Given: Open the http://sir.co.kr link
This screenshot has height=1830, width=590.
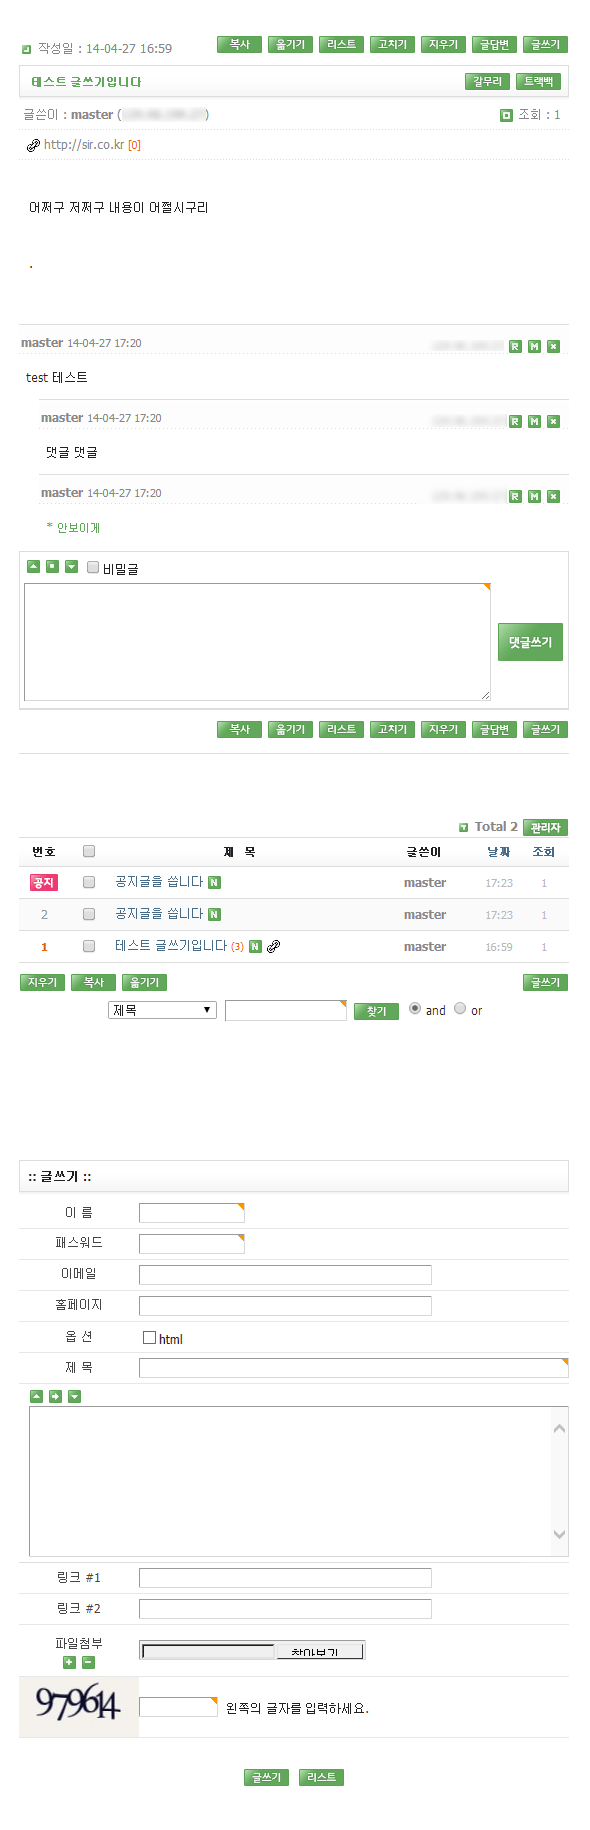Looking at the screenshot, I should (84, 145).
